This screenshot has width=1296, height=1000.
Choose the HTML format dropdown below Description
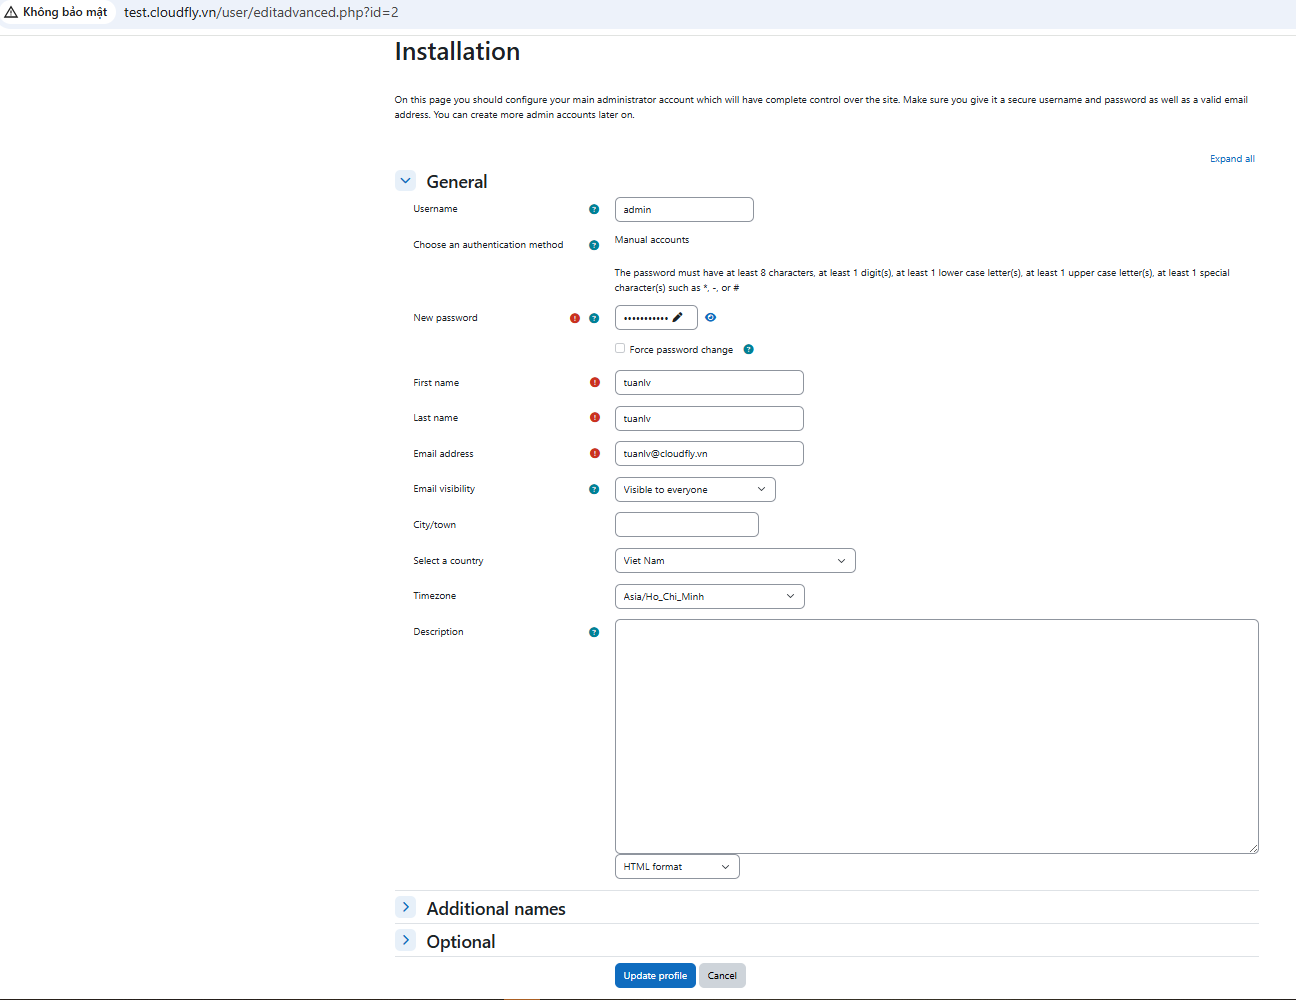[x=677, y=866]
